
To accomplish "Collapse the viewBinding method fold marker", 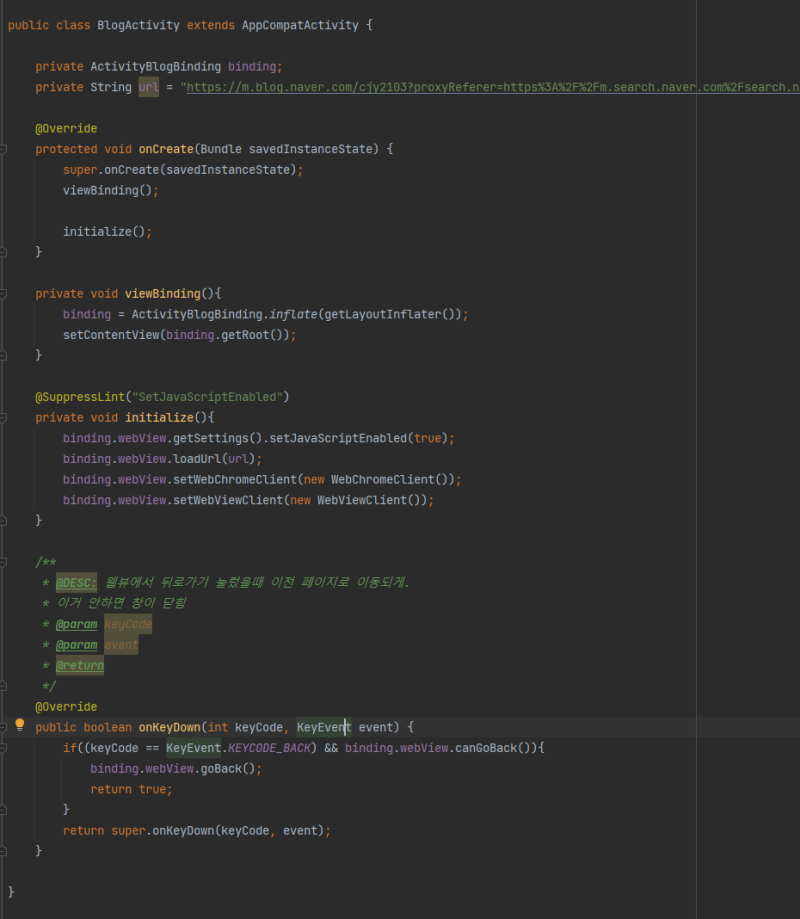I will coord(3,294).
